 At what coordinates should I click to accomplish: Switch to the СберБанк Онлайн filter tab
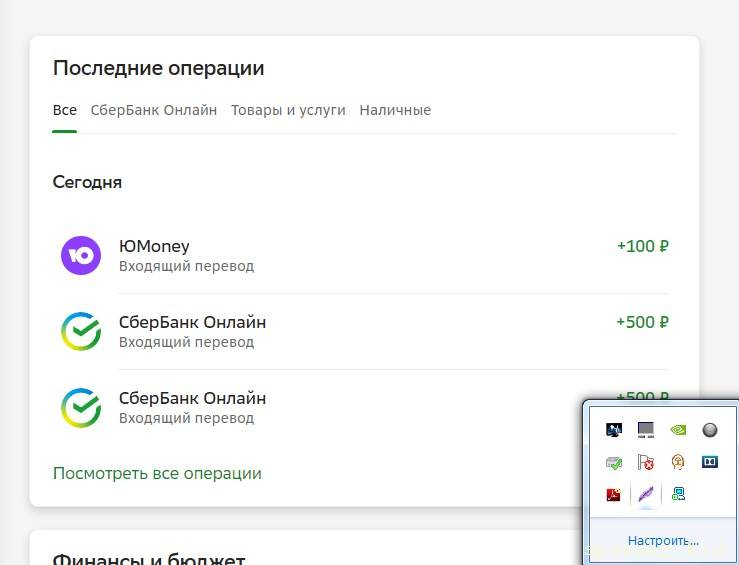tap(153, 110)
